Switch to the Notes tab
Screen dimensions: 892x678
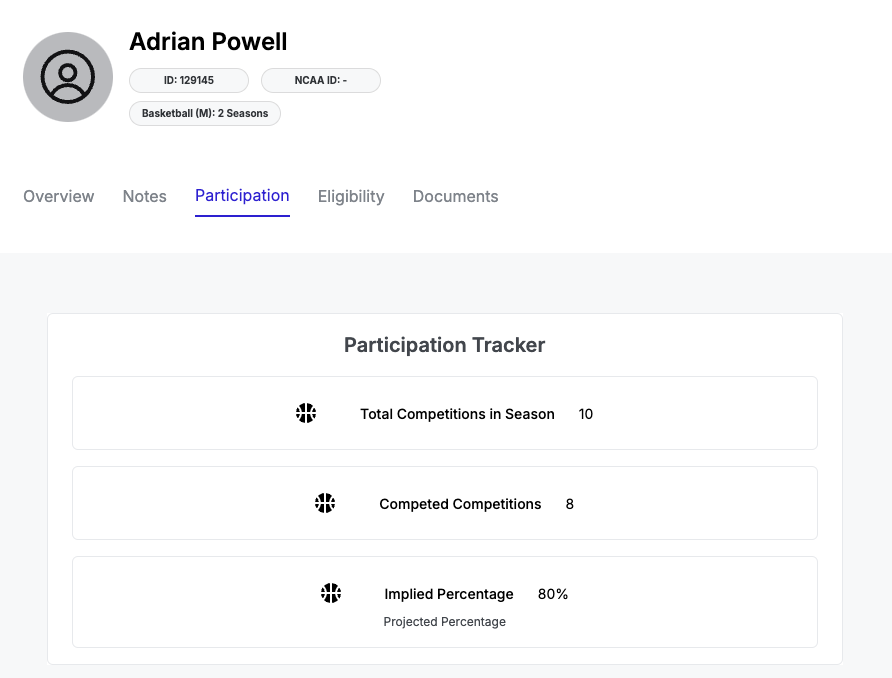[x=145, y=196]
